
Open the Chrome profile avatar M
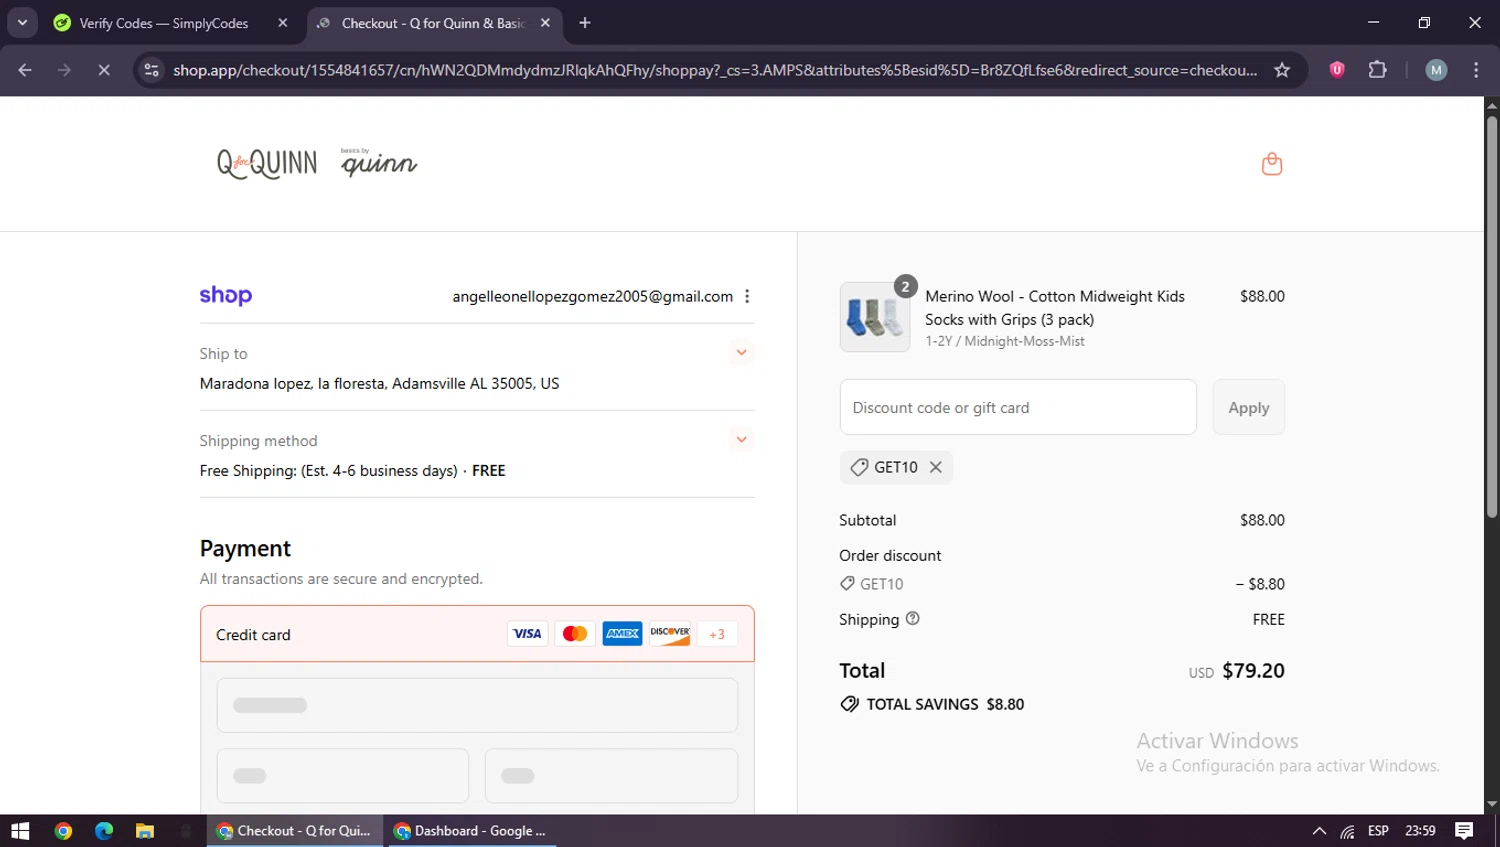[1436, 70]
